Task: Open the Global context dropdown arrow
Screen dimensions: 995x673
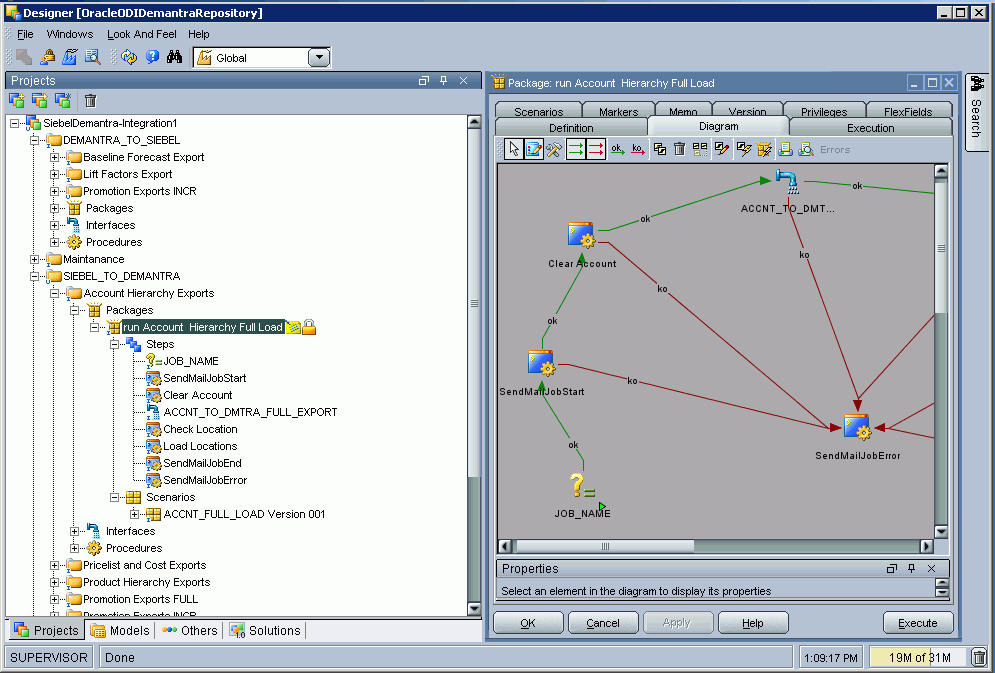Action: click(319, 58)
